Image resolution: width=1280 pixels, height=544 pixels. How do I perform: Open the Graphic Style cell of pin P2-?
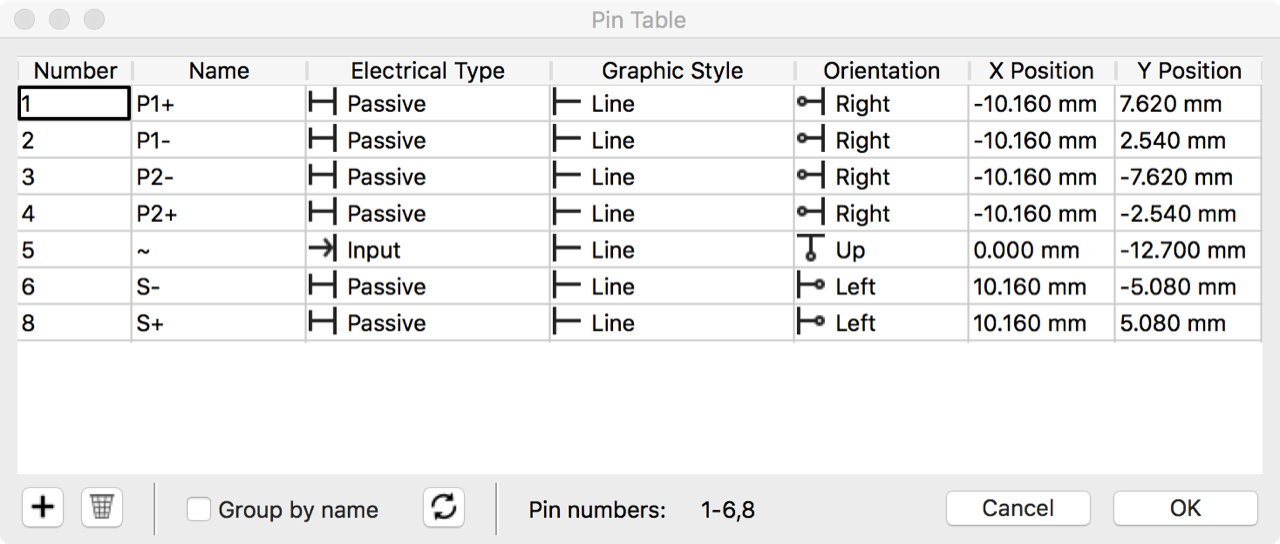click(x=672, y=177)
